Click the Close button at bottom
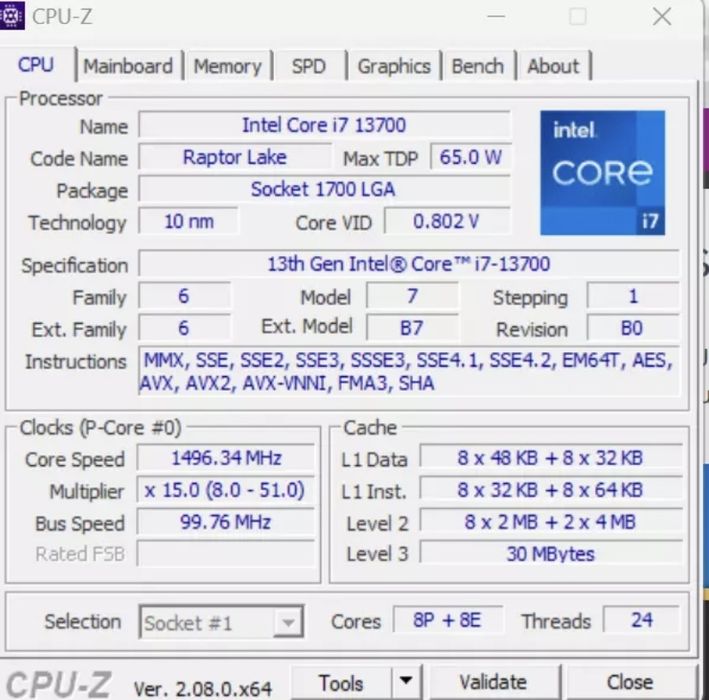This screenshot has width=709, height=700. coord(630,682)
